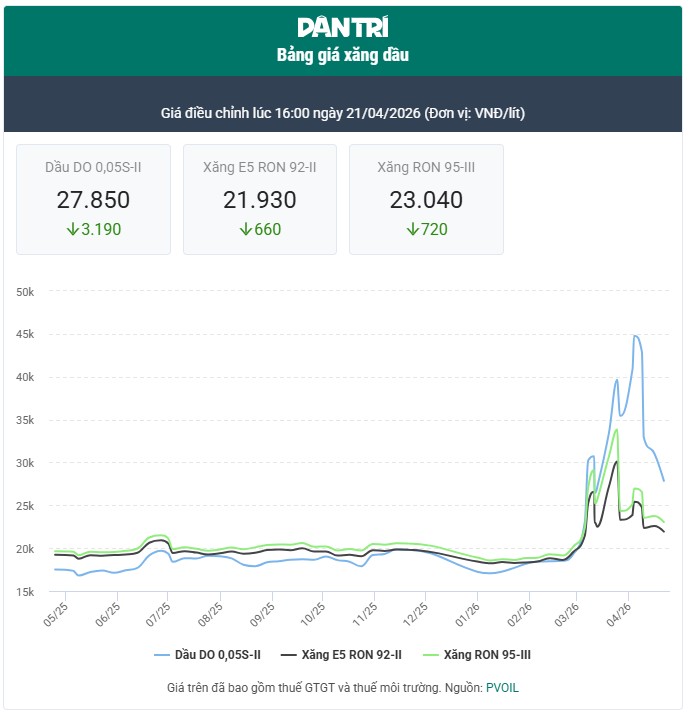The height and width of the screenshot is (715, 694).
Task: Click the green down arrow beside 720
Action: click(411, 229)
